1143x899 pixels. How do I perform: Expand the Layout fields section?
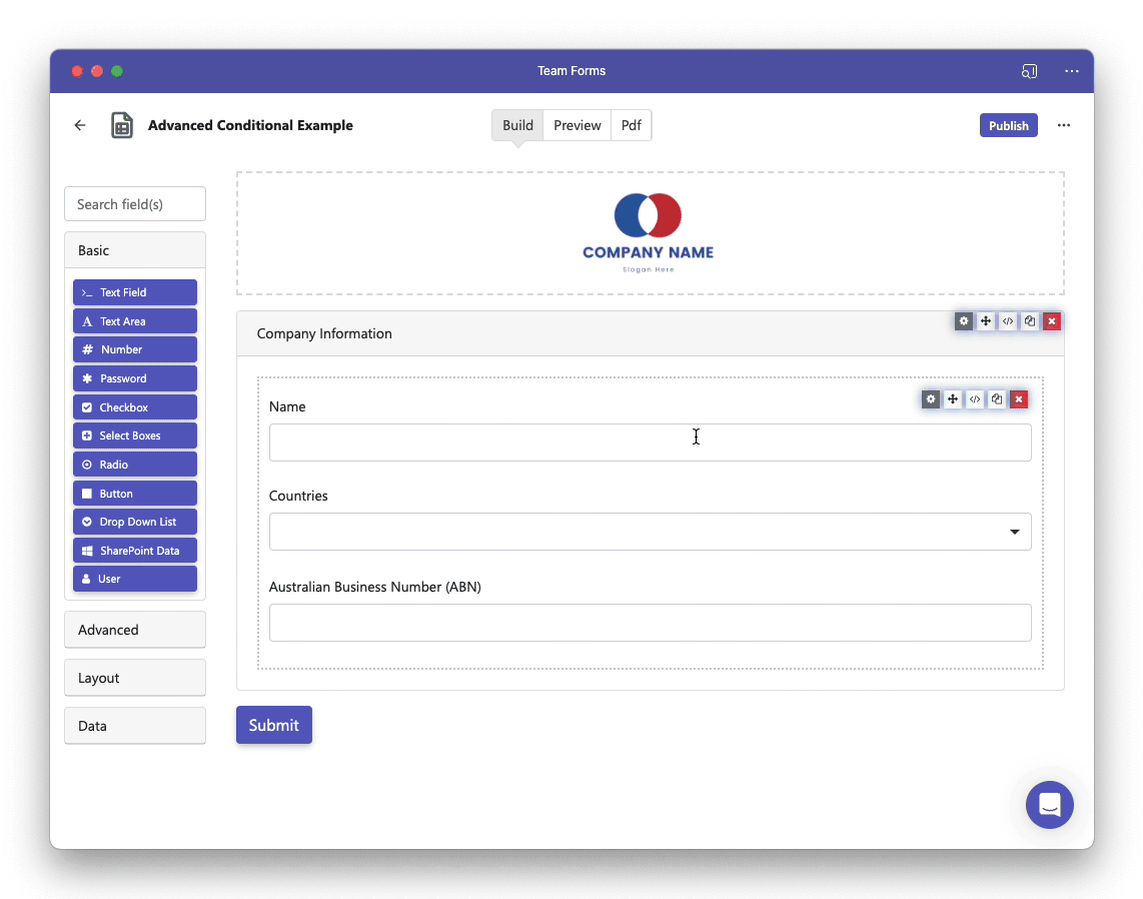pos(135,677)
